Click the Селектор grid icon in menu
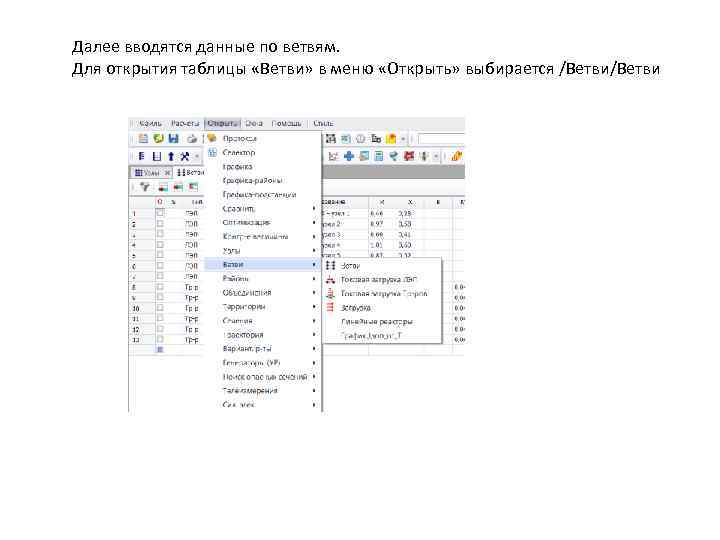Viewport: 720px width, 540px height. point(212,152)
